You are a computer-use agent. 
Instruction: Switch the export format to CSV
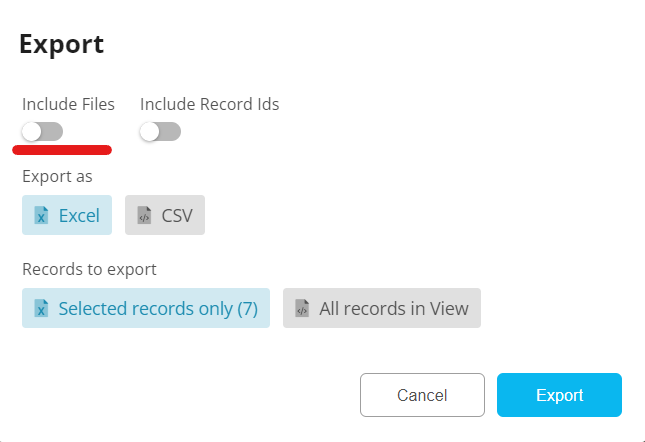tap(165, 215)
